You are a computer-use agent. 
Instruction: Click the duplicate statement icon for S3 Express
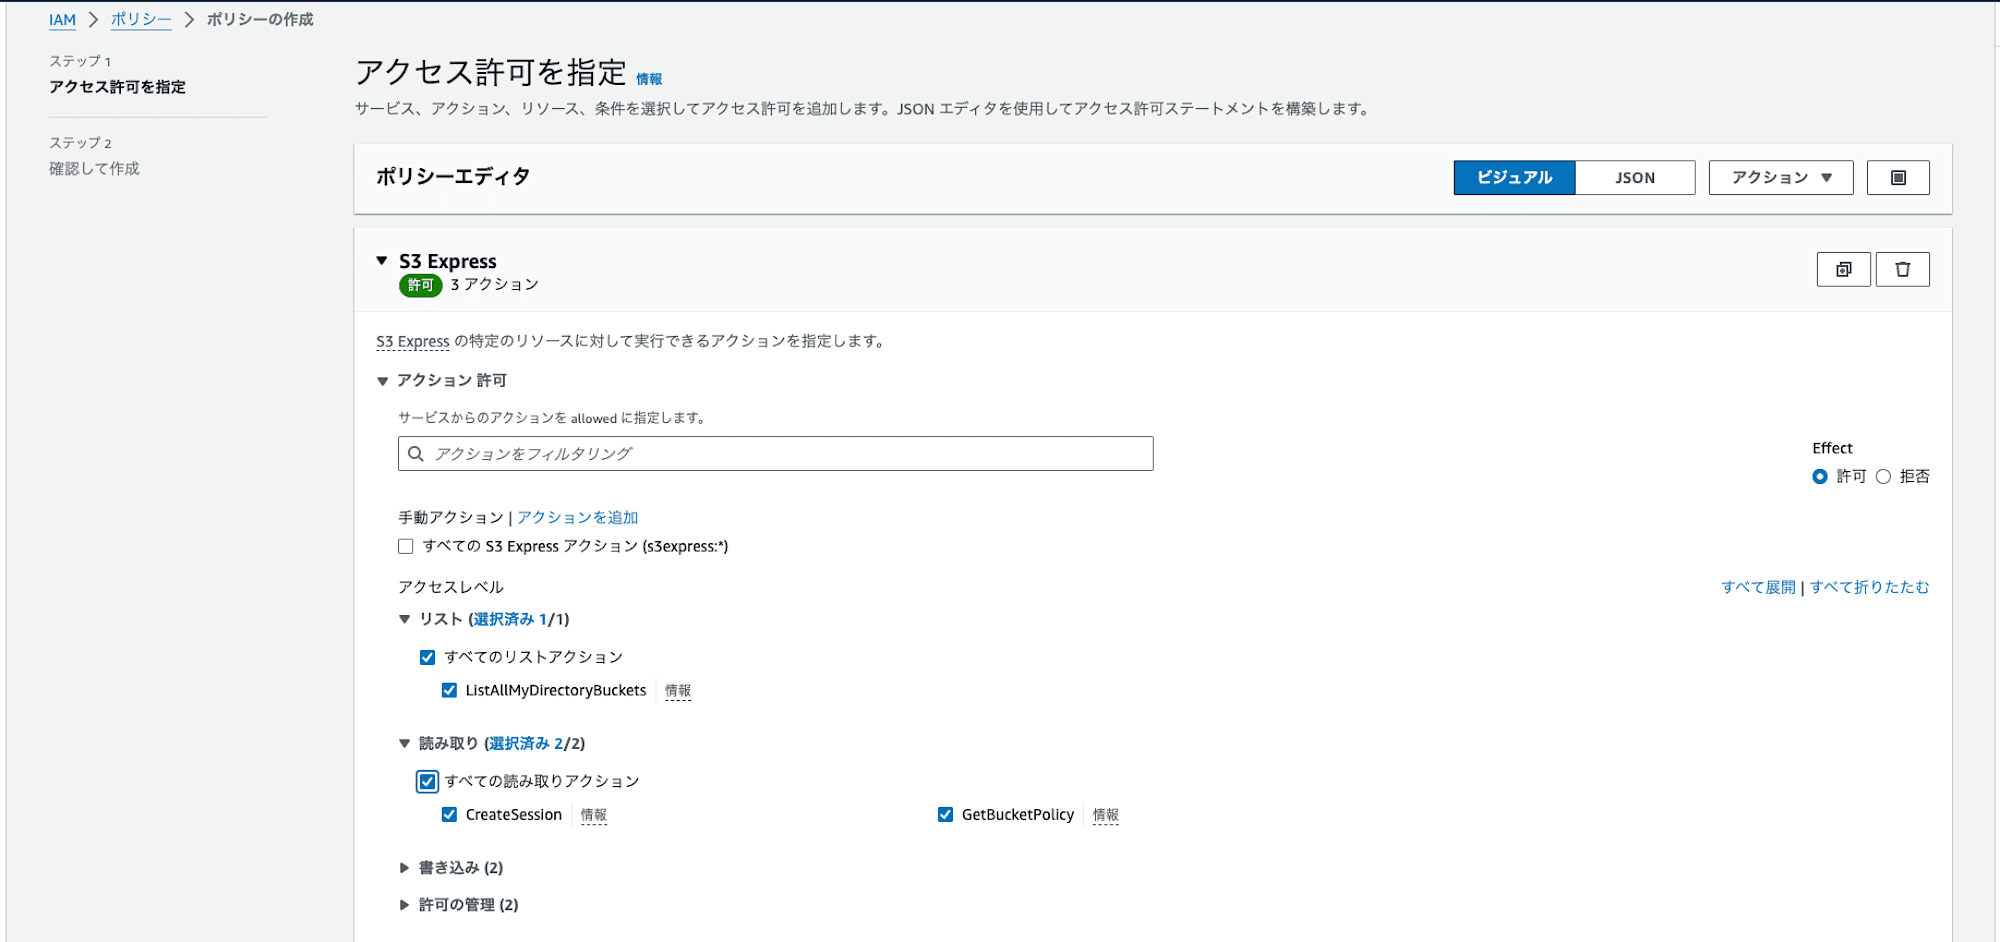click(1843, 269)
